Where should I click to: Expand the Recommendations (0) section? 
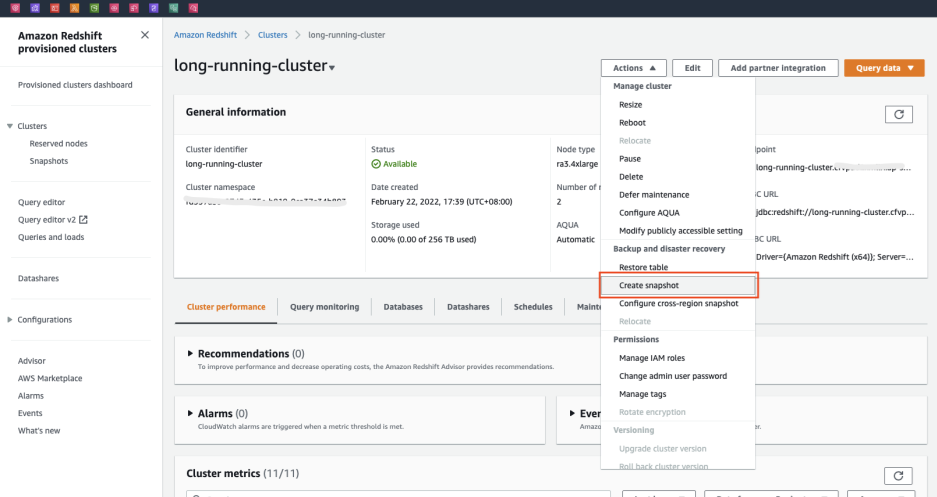[x=190, y=354]
